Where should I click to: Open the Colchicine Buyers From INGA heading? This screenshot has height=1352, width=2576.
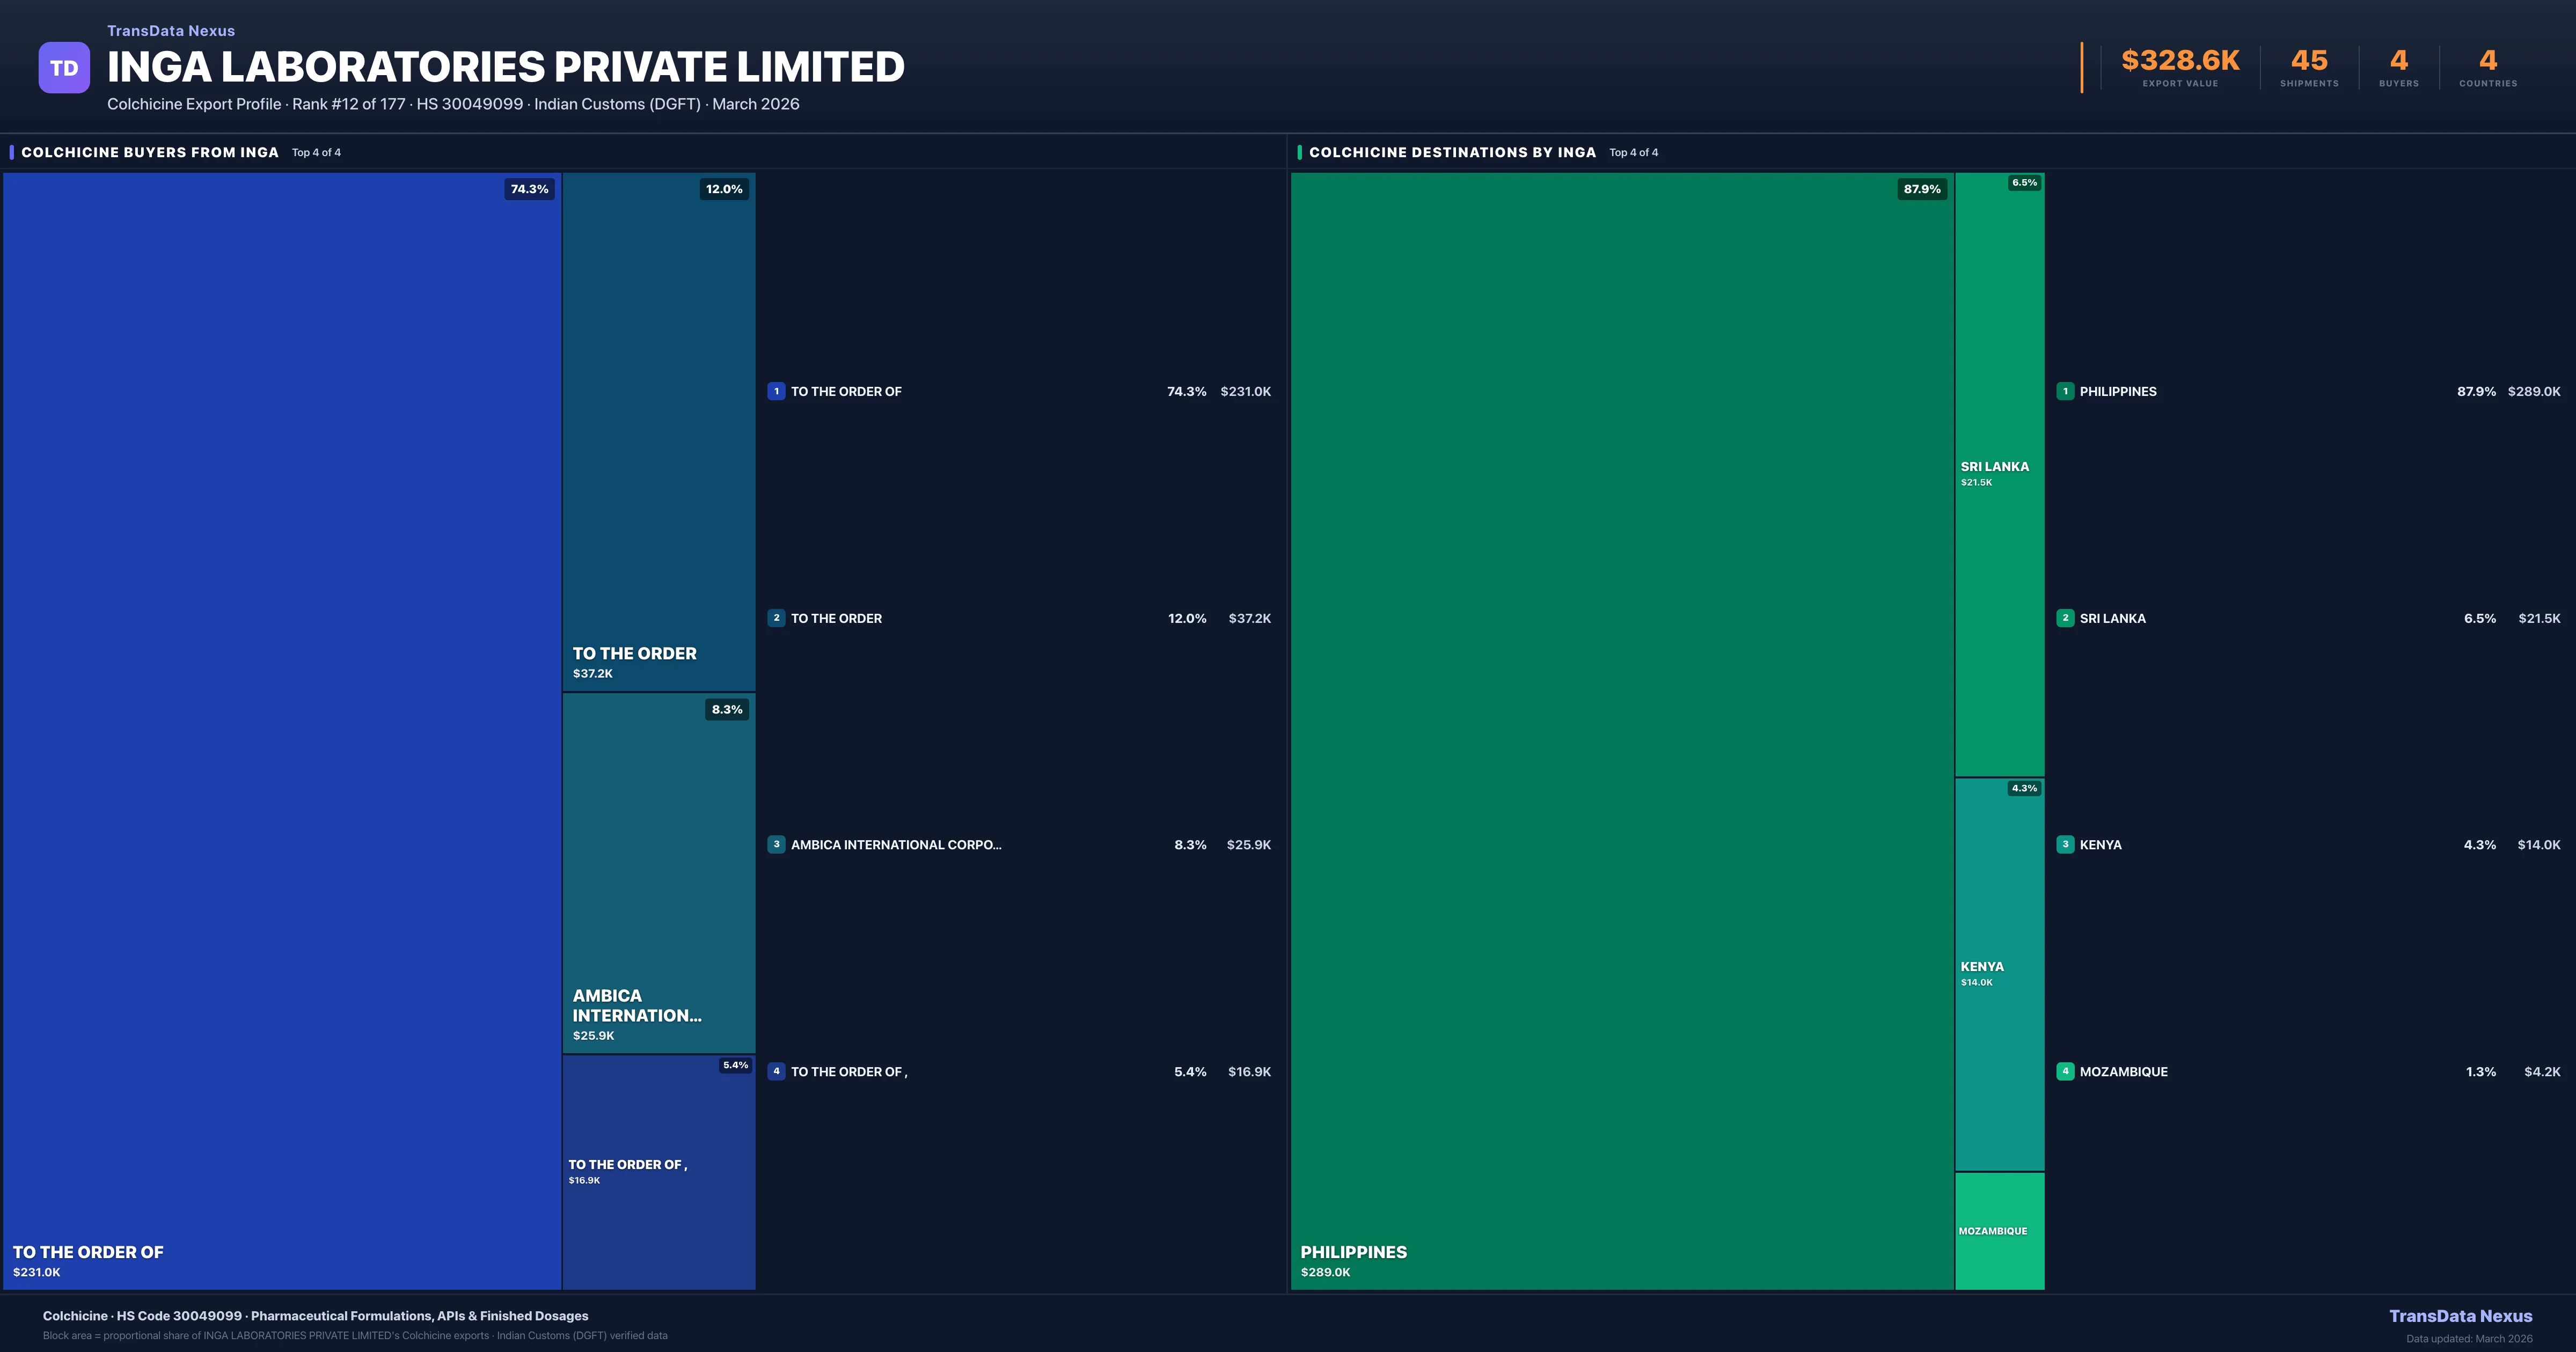[x=150, y=152]
